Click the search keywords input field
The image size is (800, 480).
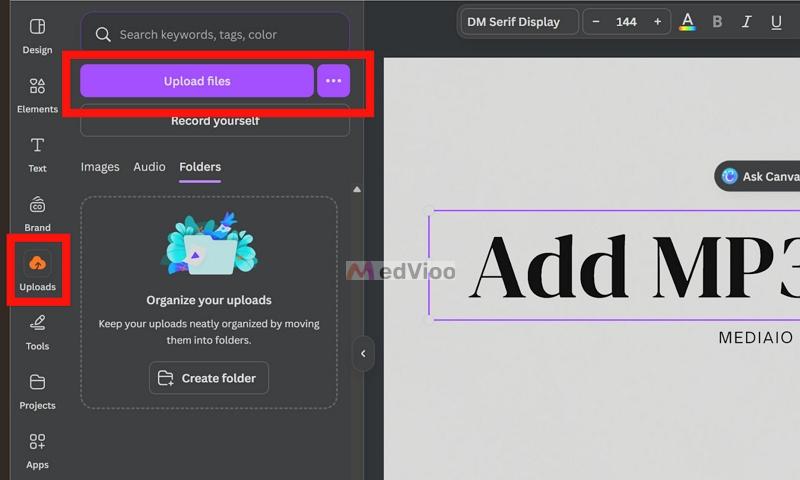pyautogui.click(x=215, y=35)
